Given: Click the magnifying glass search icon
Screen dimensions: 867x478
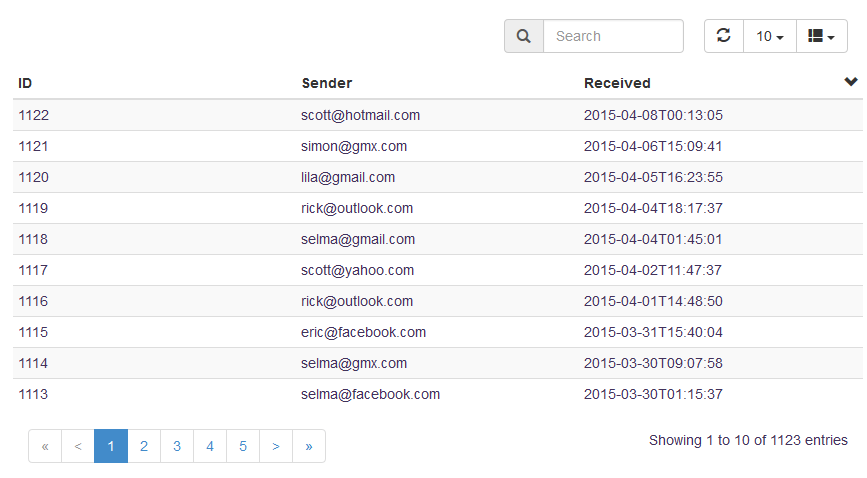Looking at the screenshot, I should [524, 37].
